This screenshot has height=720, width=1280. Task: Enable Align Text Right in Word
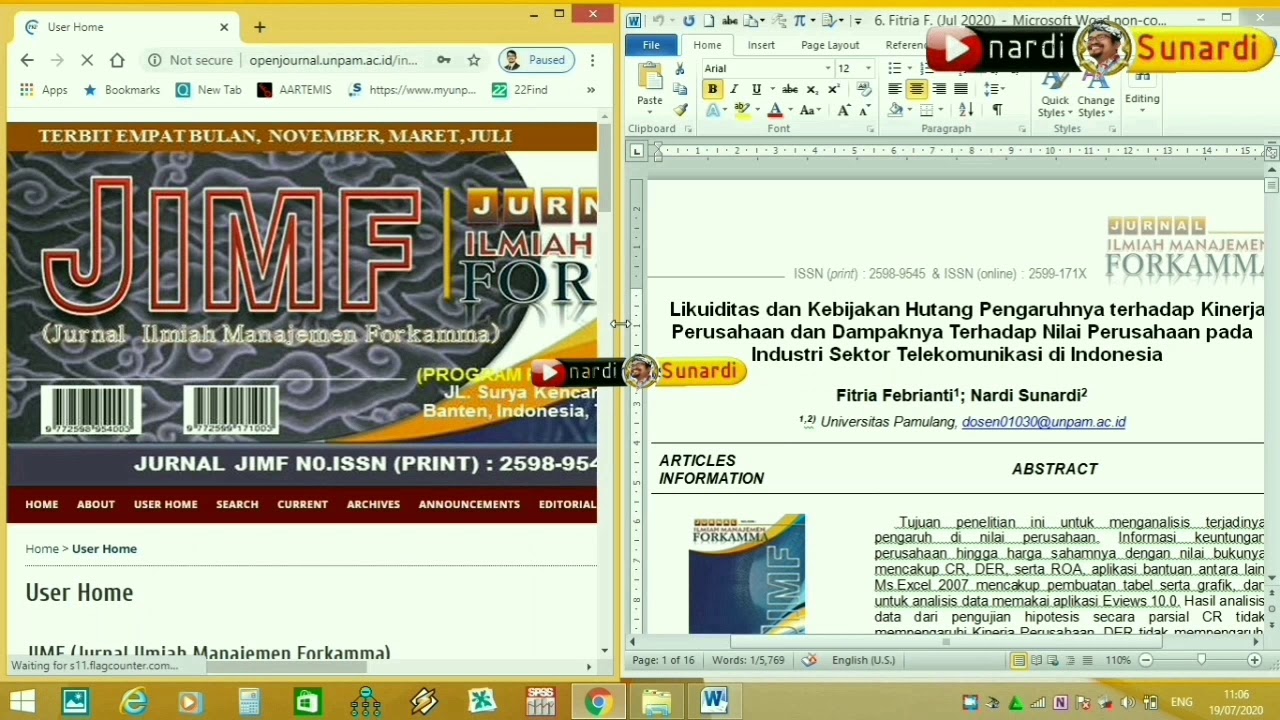939,89
